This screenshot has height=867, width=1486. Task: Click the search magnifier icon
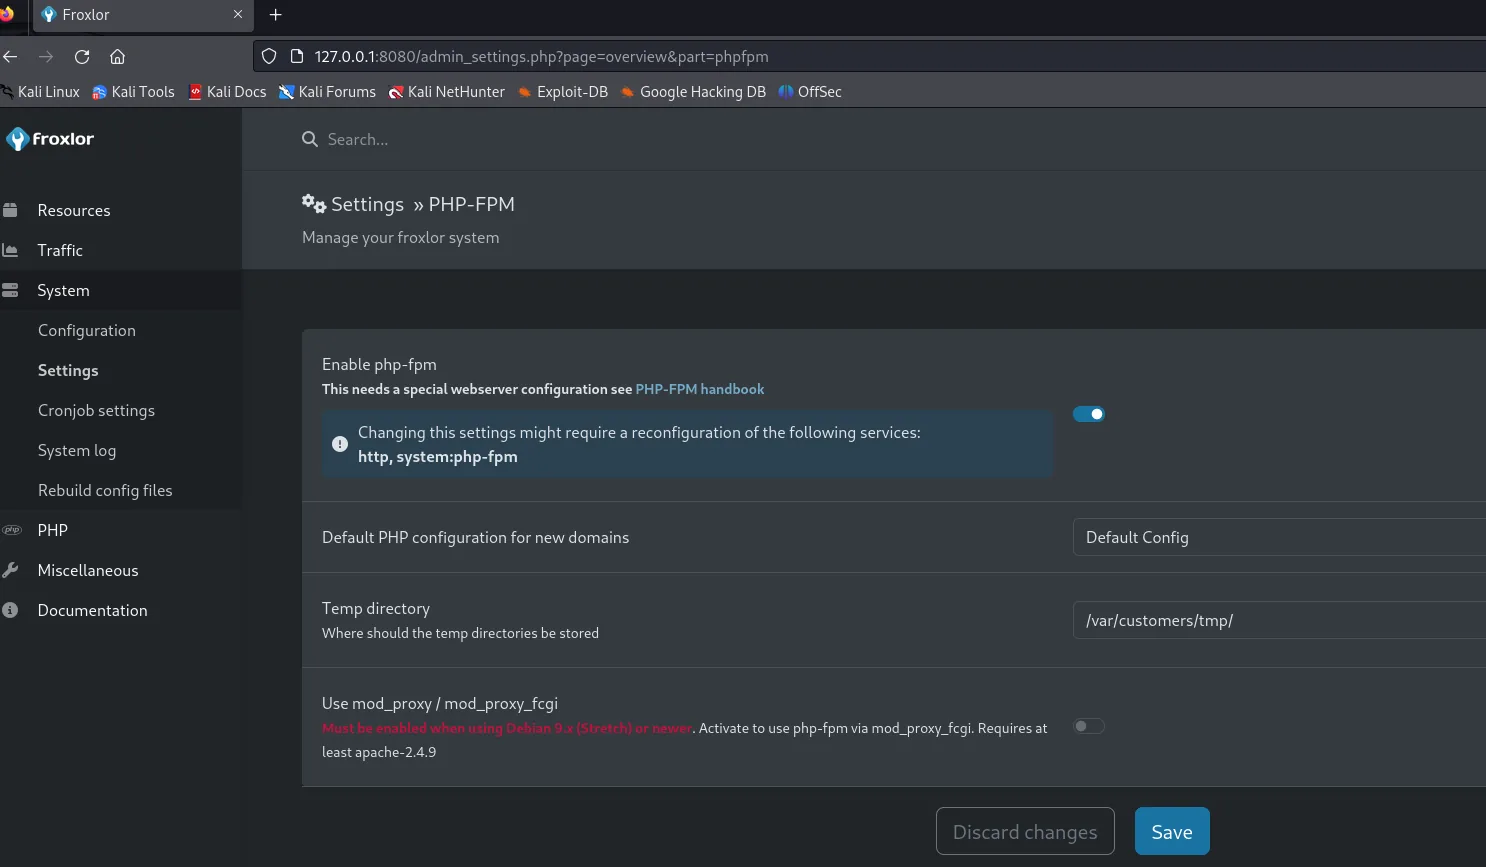point(310,139)
